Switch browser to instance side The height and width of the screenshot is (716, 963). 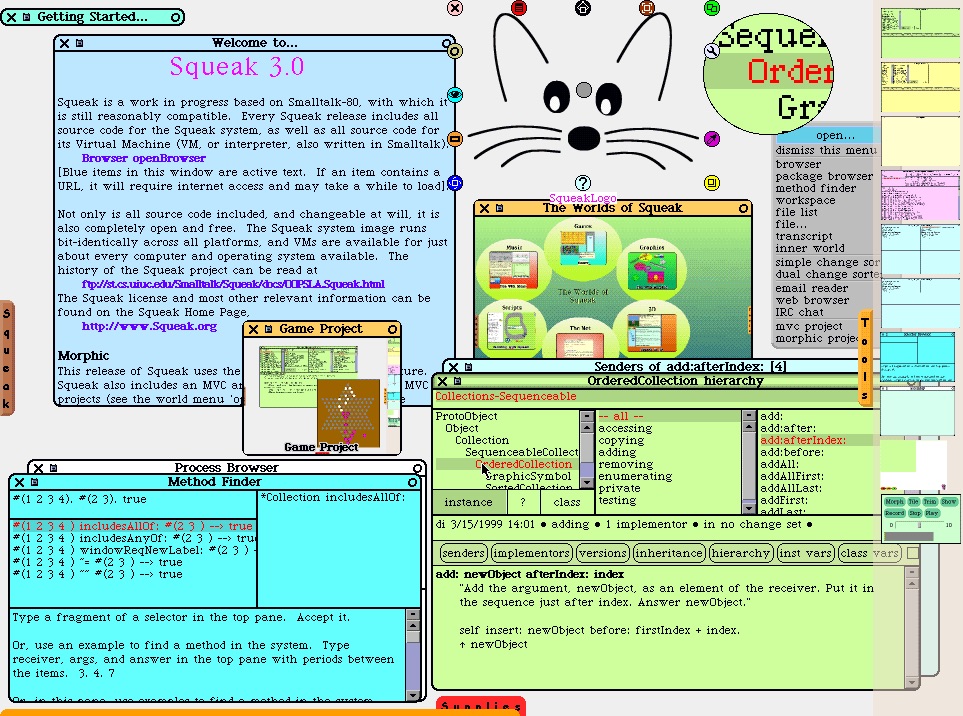467,502
